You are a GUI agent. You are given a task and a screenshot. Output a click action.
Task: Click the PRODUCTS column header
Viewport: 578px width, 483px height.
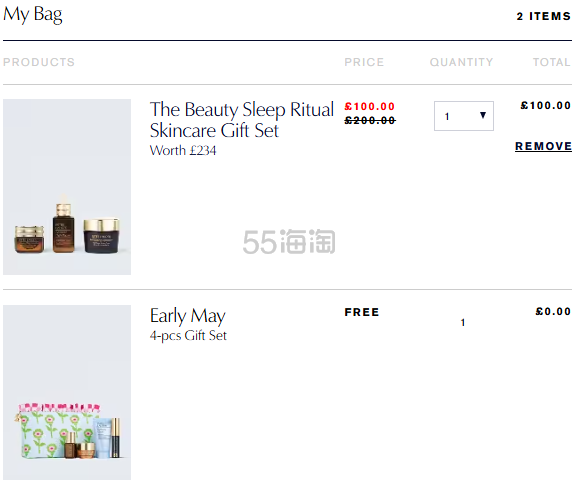[x=39, y=62]
